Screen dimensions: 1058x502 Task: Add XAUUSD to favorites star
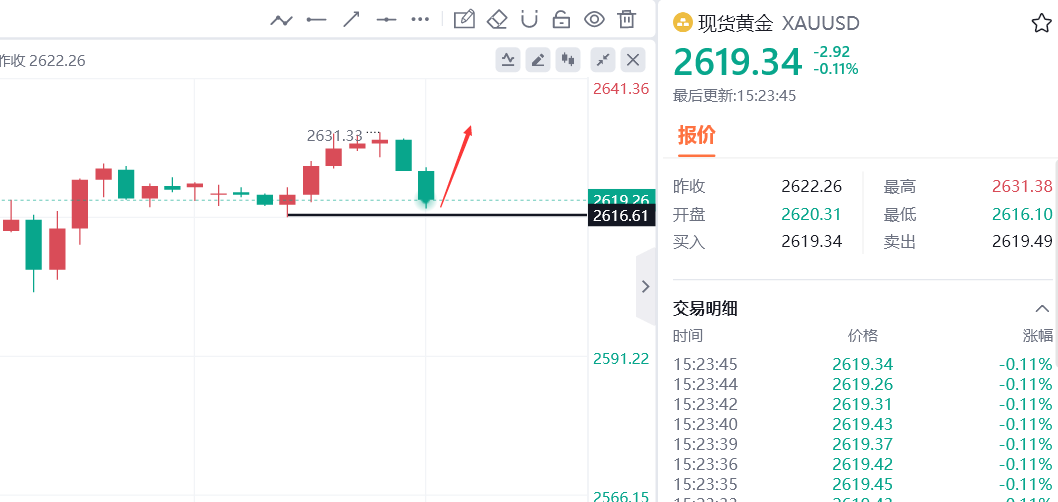[1041, 23]
